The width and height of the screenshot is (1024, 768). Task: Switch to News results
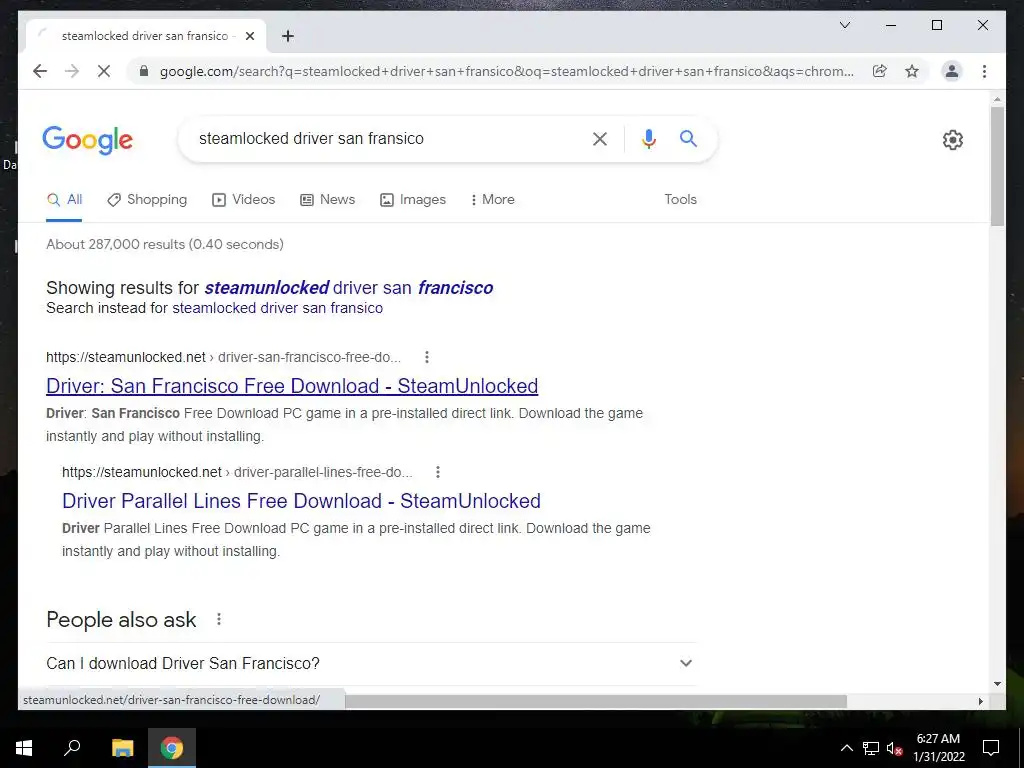point(327,199)
